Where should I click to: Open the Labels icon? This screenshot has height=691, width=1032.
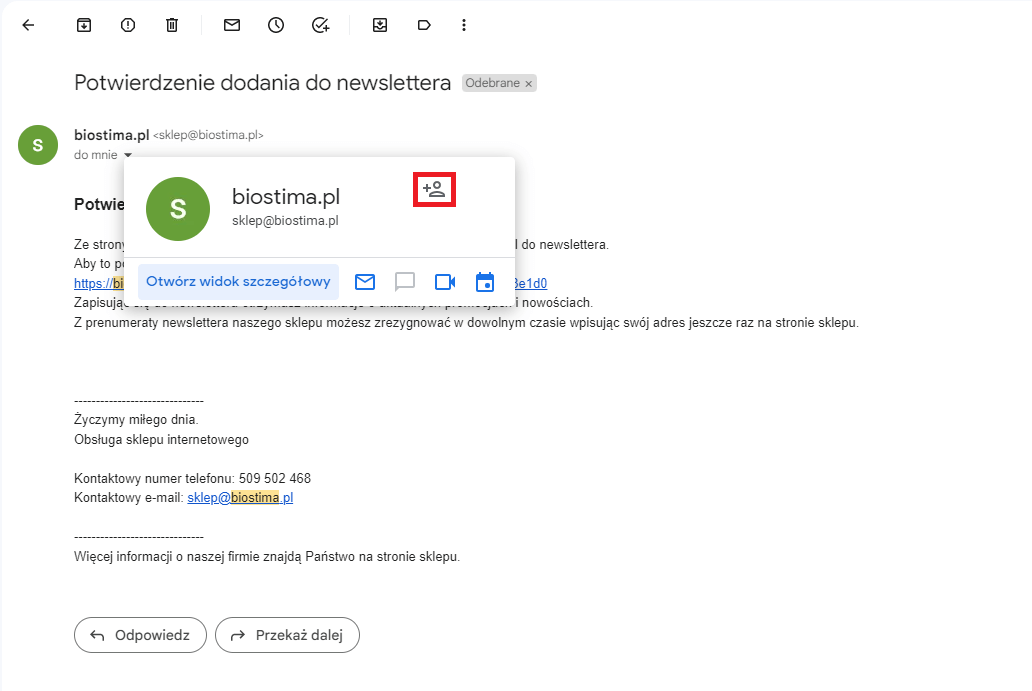(424, 25)
